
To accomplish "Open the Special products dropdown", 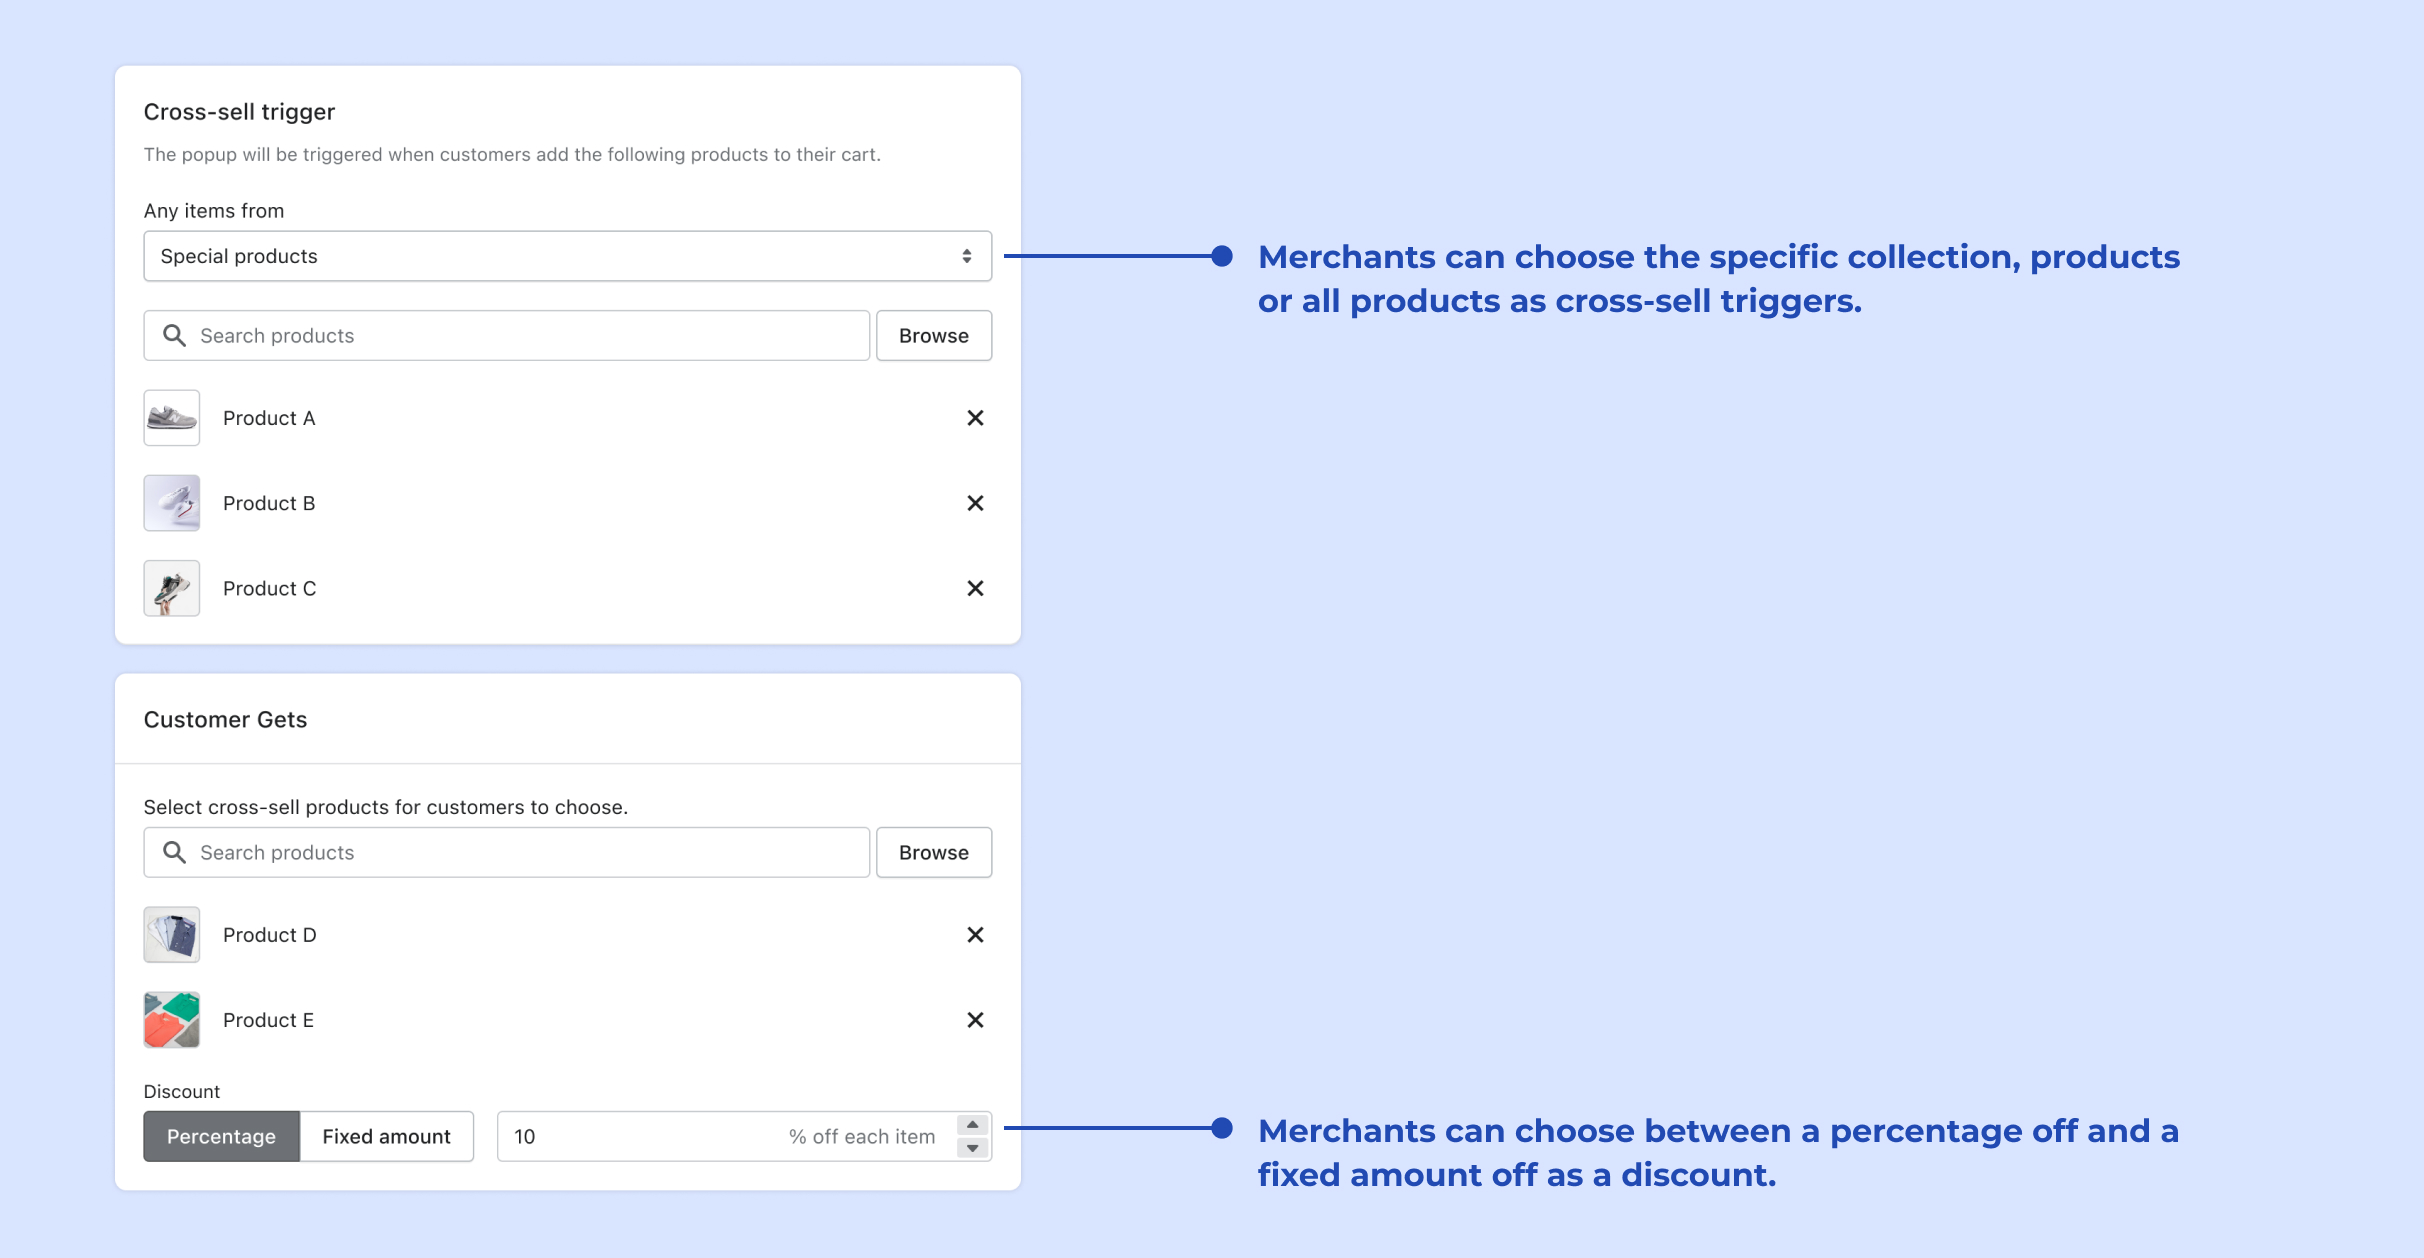I will pyautogui.click(x=567, y=256).
